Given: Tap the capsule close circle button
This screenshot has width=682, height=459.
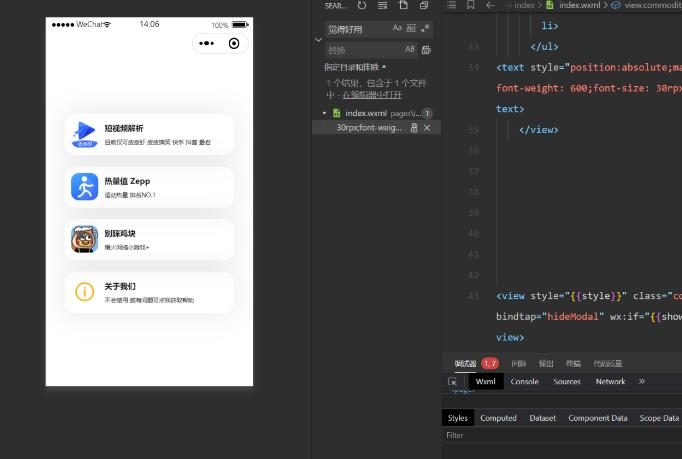Looking at the screenshot, I should [x=234, y=43].
